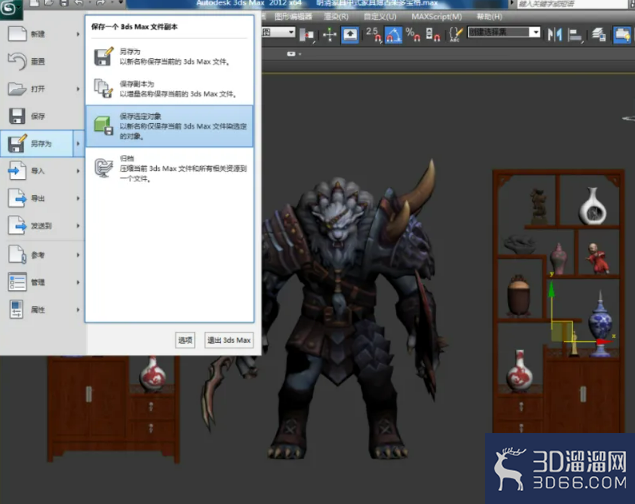The image size is (635, 504).
Task: Expand the Open (打开) submenu arrow
Action: point(78,89)
